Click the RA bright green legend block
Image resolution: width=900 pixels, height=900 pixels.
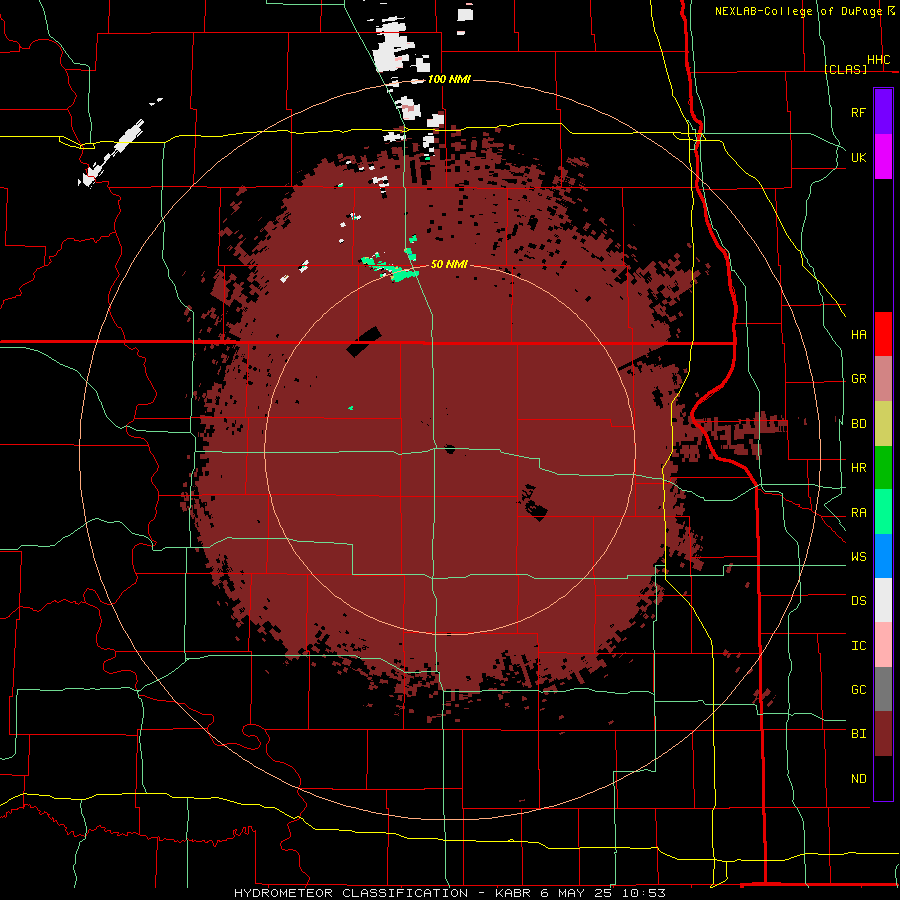coord(883,512)
